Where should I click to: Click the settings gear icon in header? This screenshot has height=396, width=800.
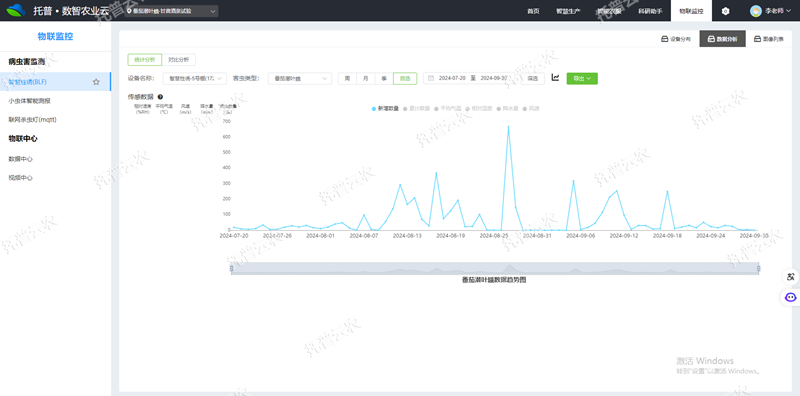(726, 11)
